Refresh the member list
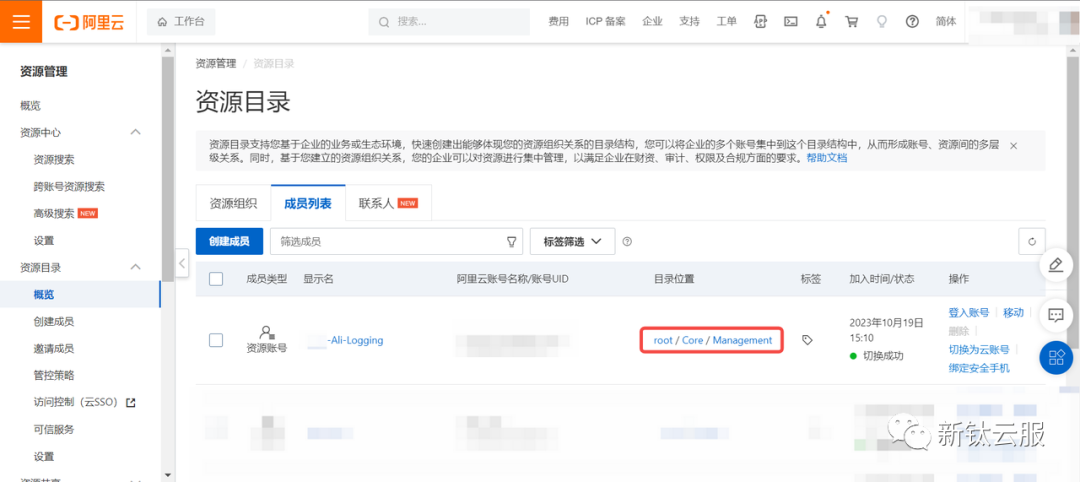Image resolution: width=1080 pixels, height=482 pixels. point(1032,242)
